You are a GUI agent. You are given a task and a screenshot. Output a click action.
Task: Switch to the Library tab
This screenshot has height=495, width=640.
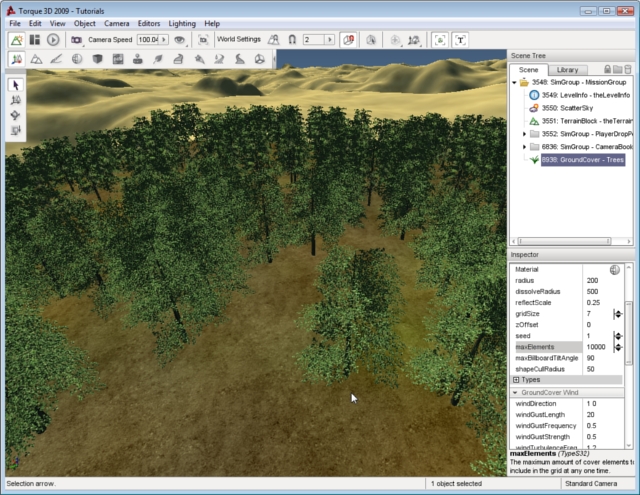[567, 69]
